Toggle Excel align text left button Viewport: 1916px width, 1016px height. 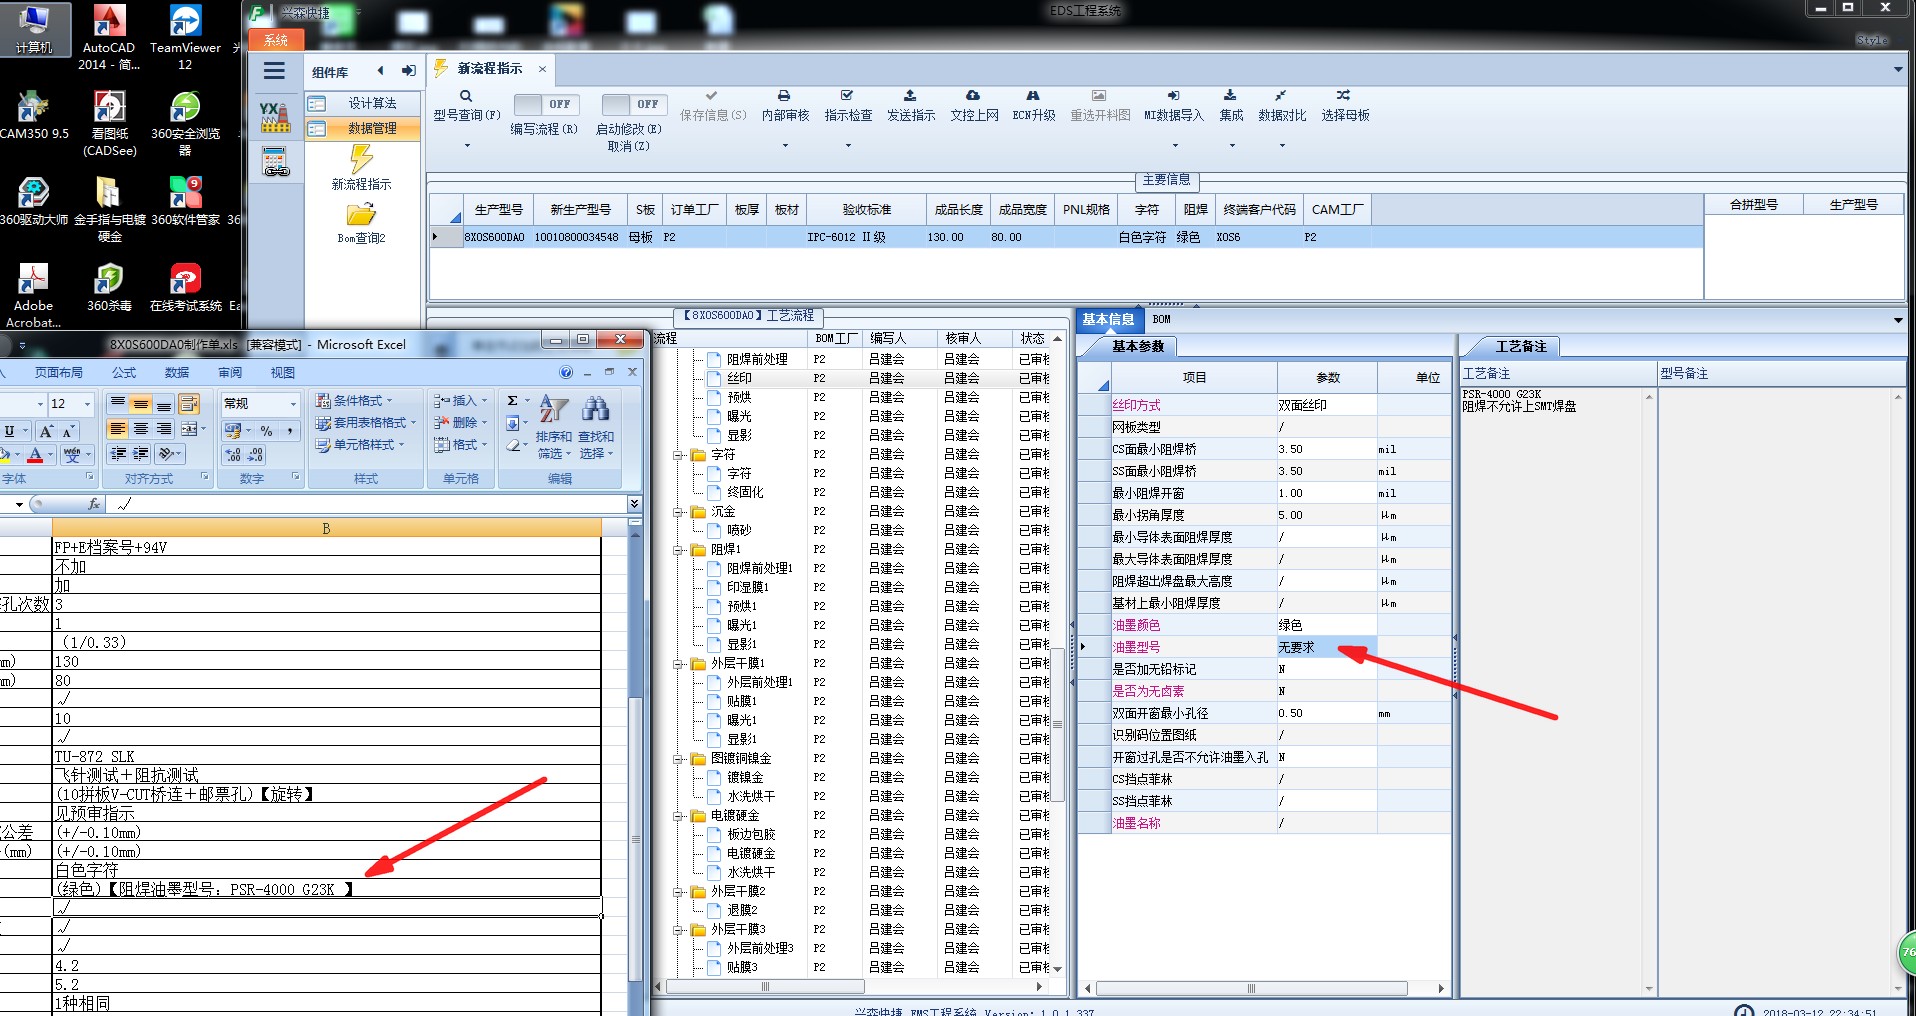tap(117, 429)
